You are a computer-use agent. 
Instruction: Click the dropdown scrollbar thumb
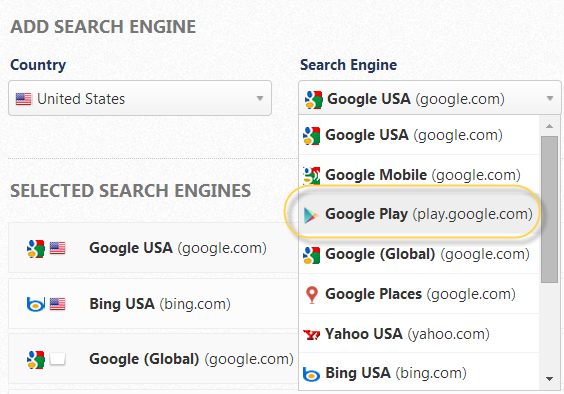[549, 209]
